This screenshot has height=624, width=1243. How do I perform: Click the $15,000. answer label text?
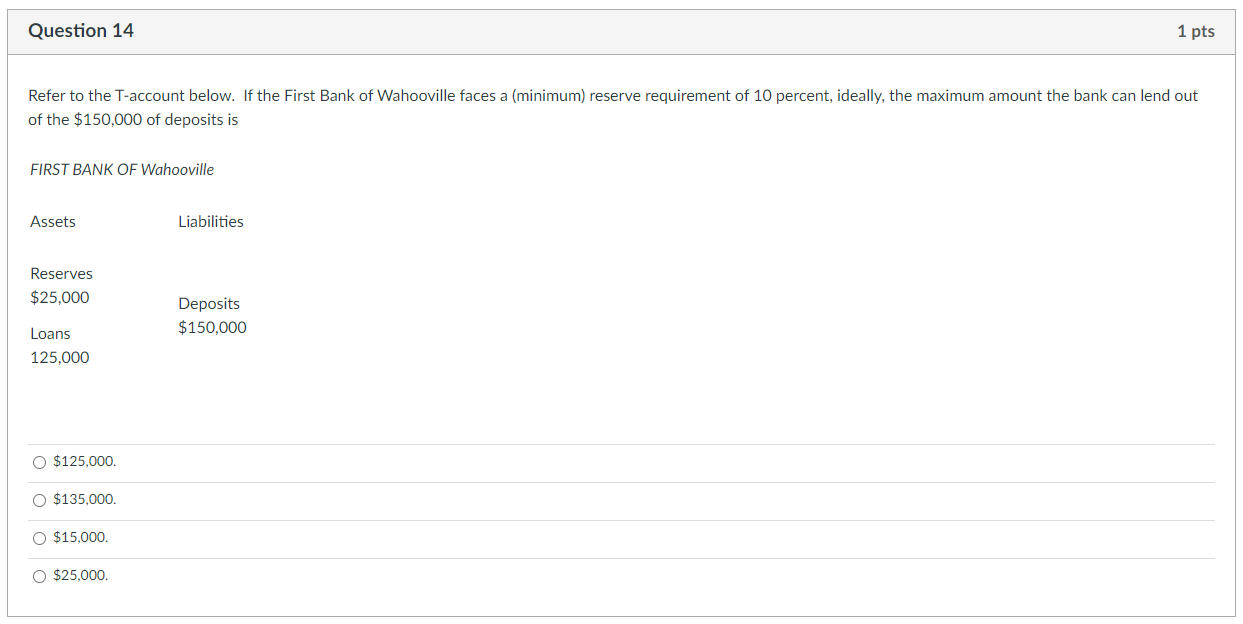coord(80,537)
